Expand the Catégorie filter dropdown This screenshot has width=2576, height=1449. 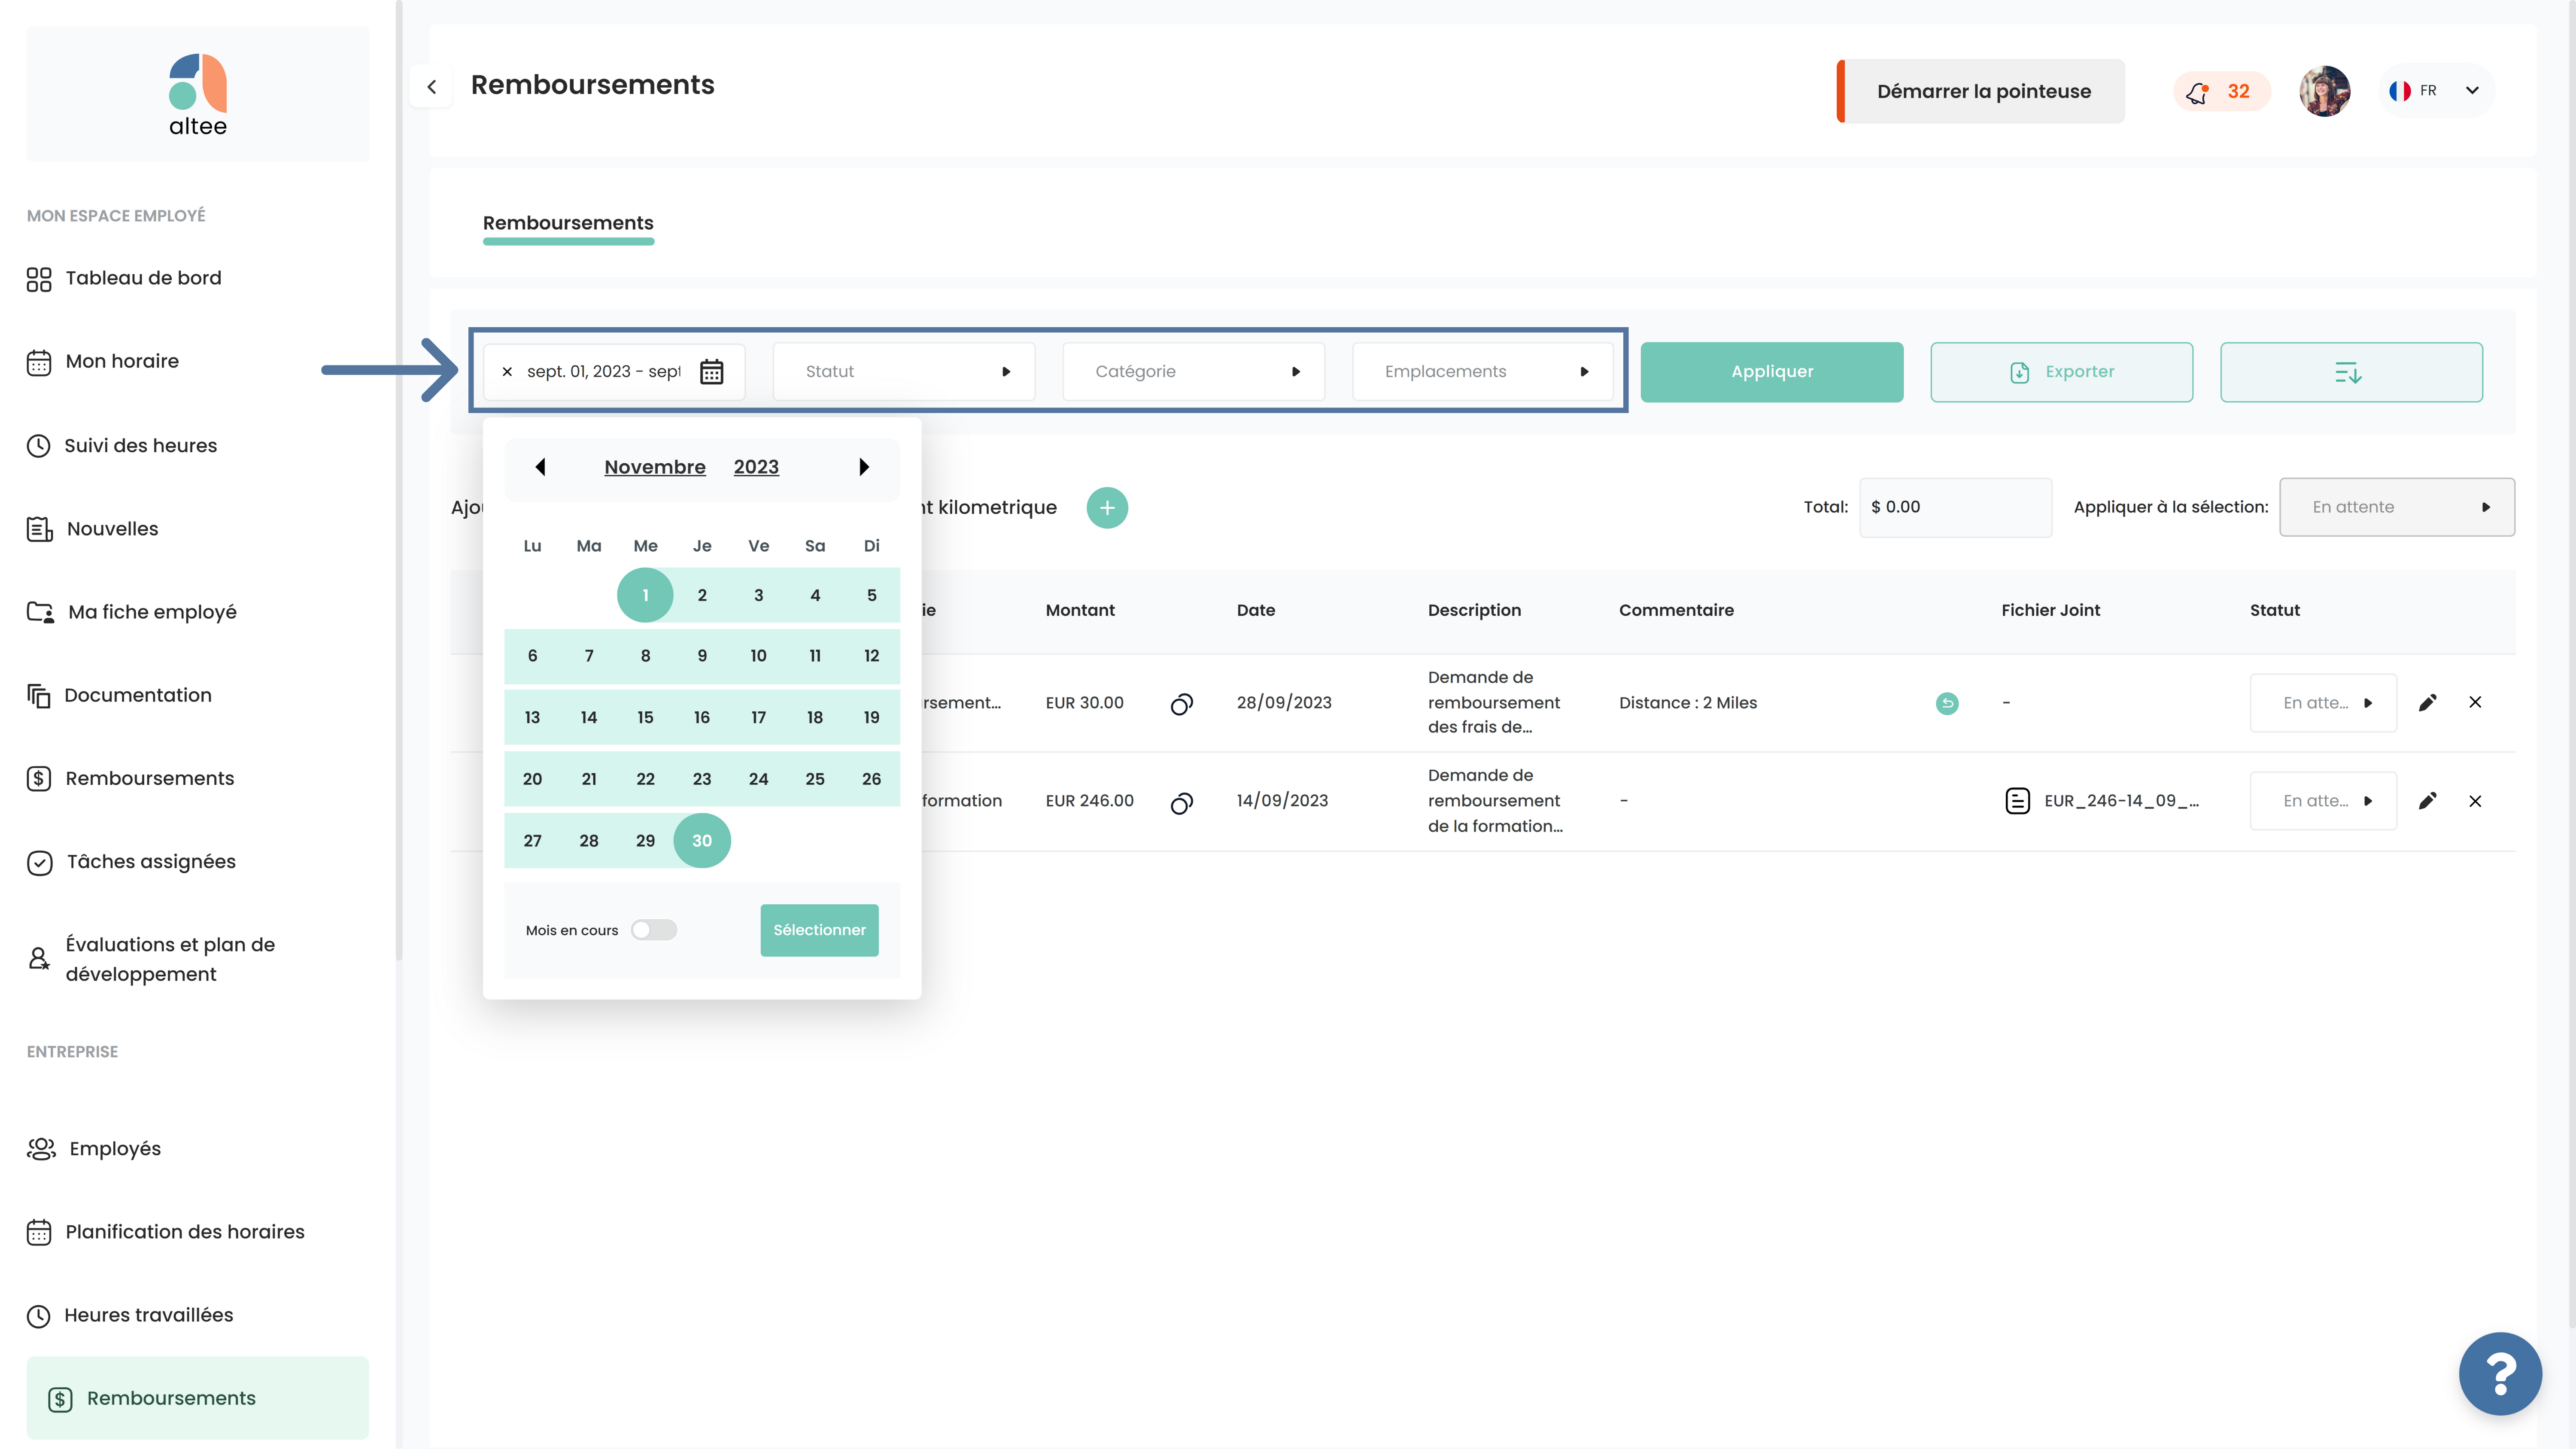pyautogui.click(x=1194, y=372)
